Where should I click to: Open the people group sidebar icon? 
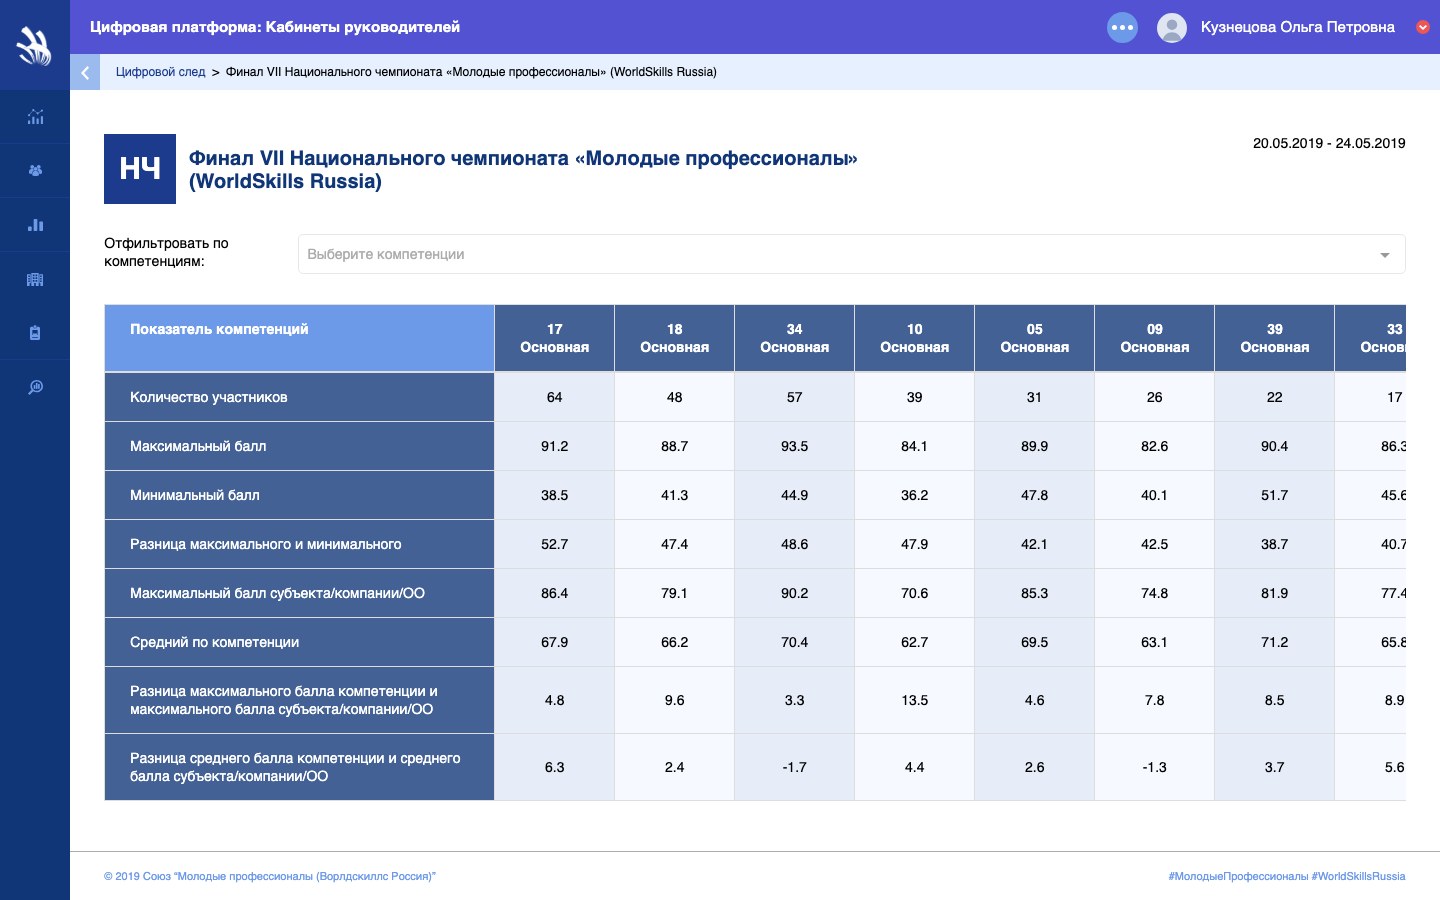35,171
